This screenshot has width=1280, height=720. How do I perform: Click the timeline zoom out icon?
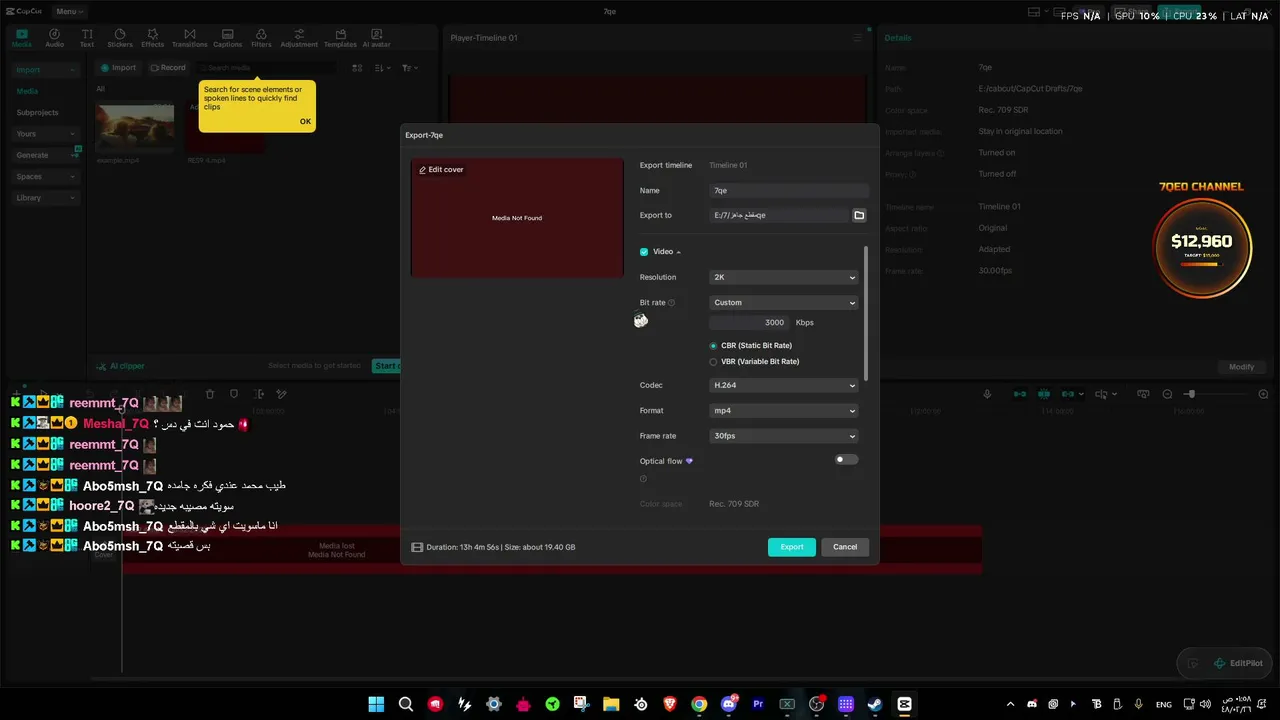1167,394
